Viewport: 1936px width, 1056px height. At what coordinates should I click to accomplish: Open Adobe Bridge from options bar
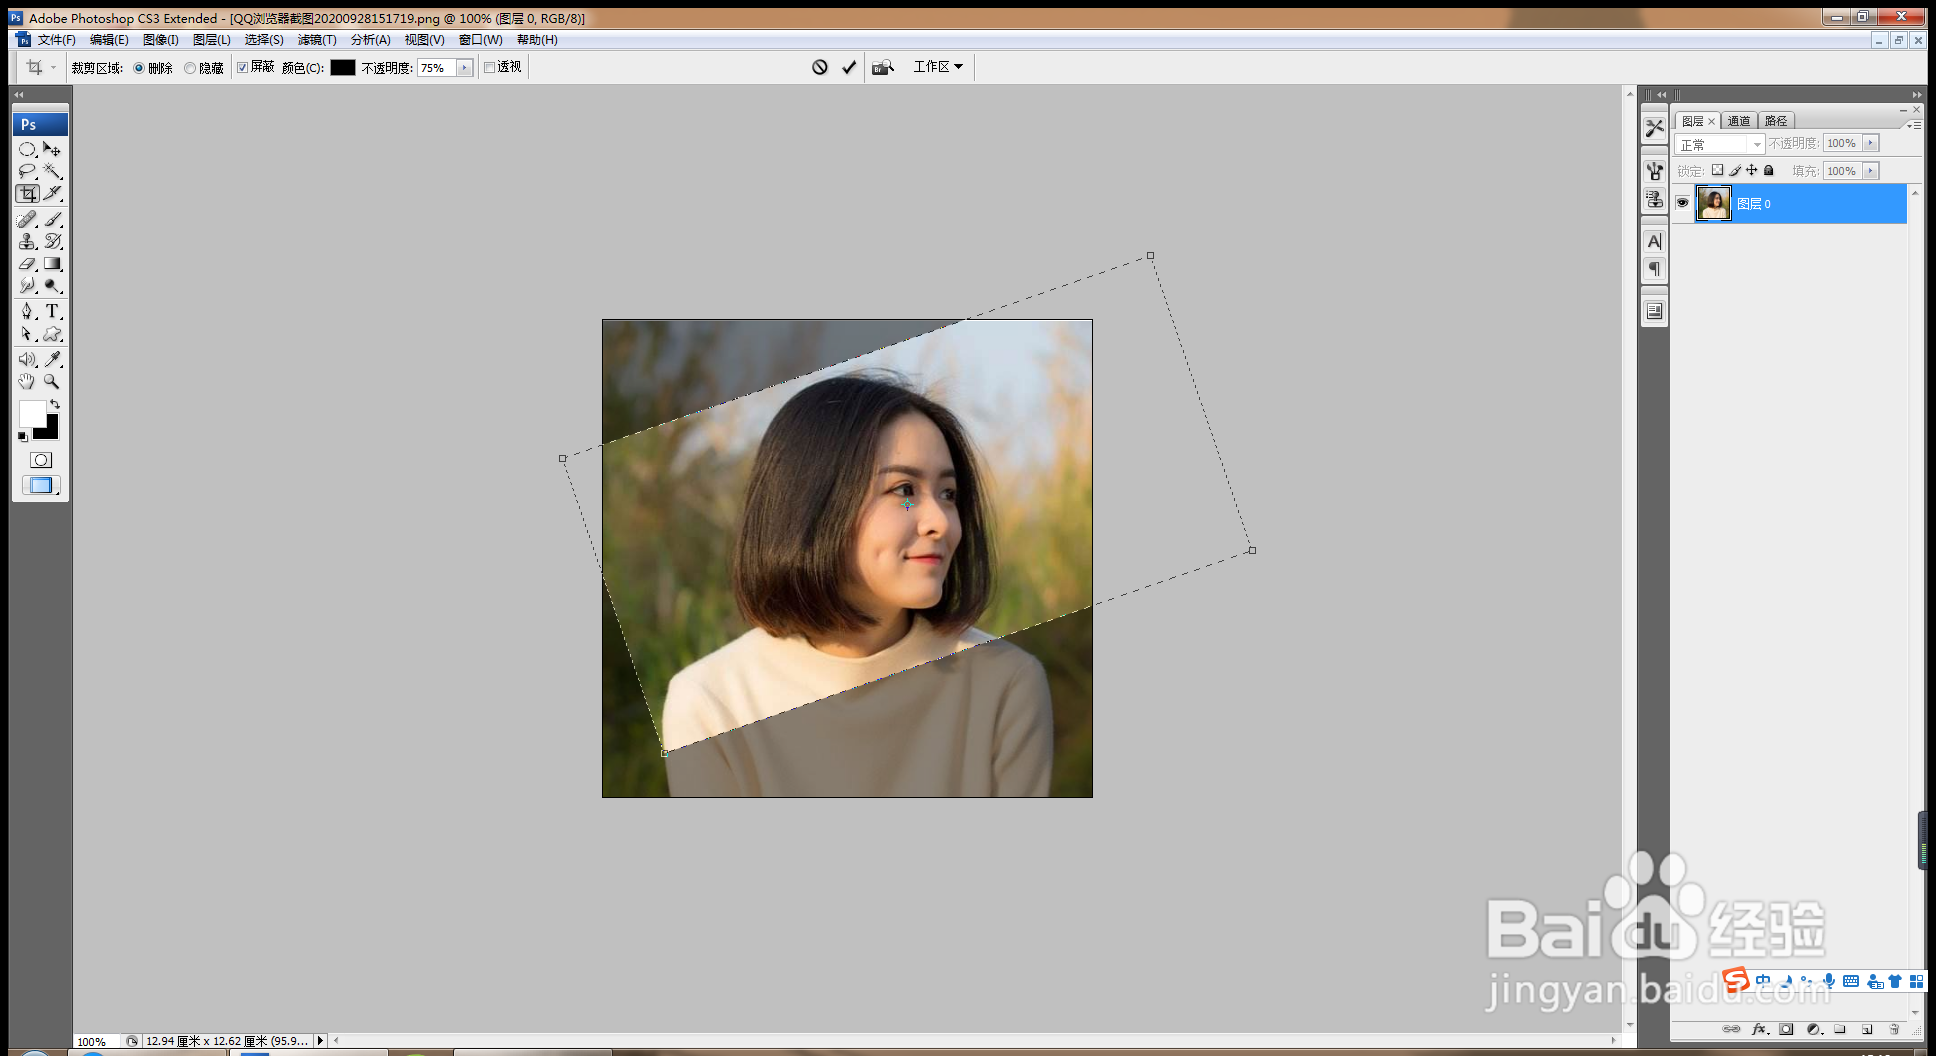(882, 67)
